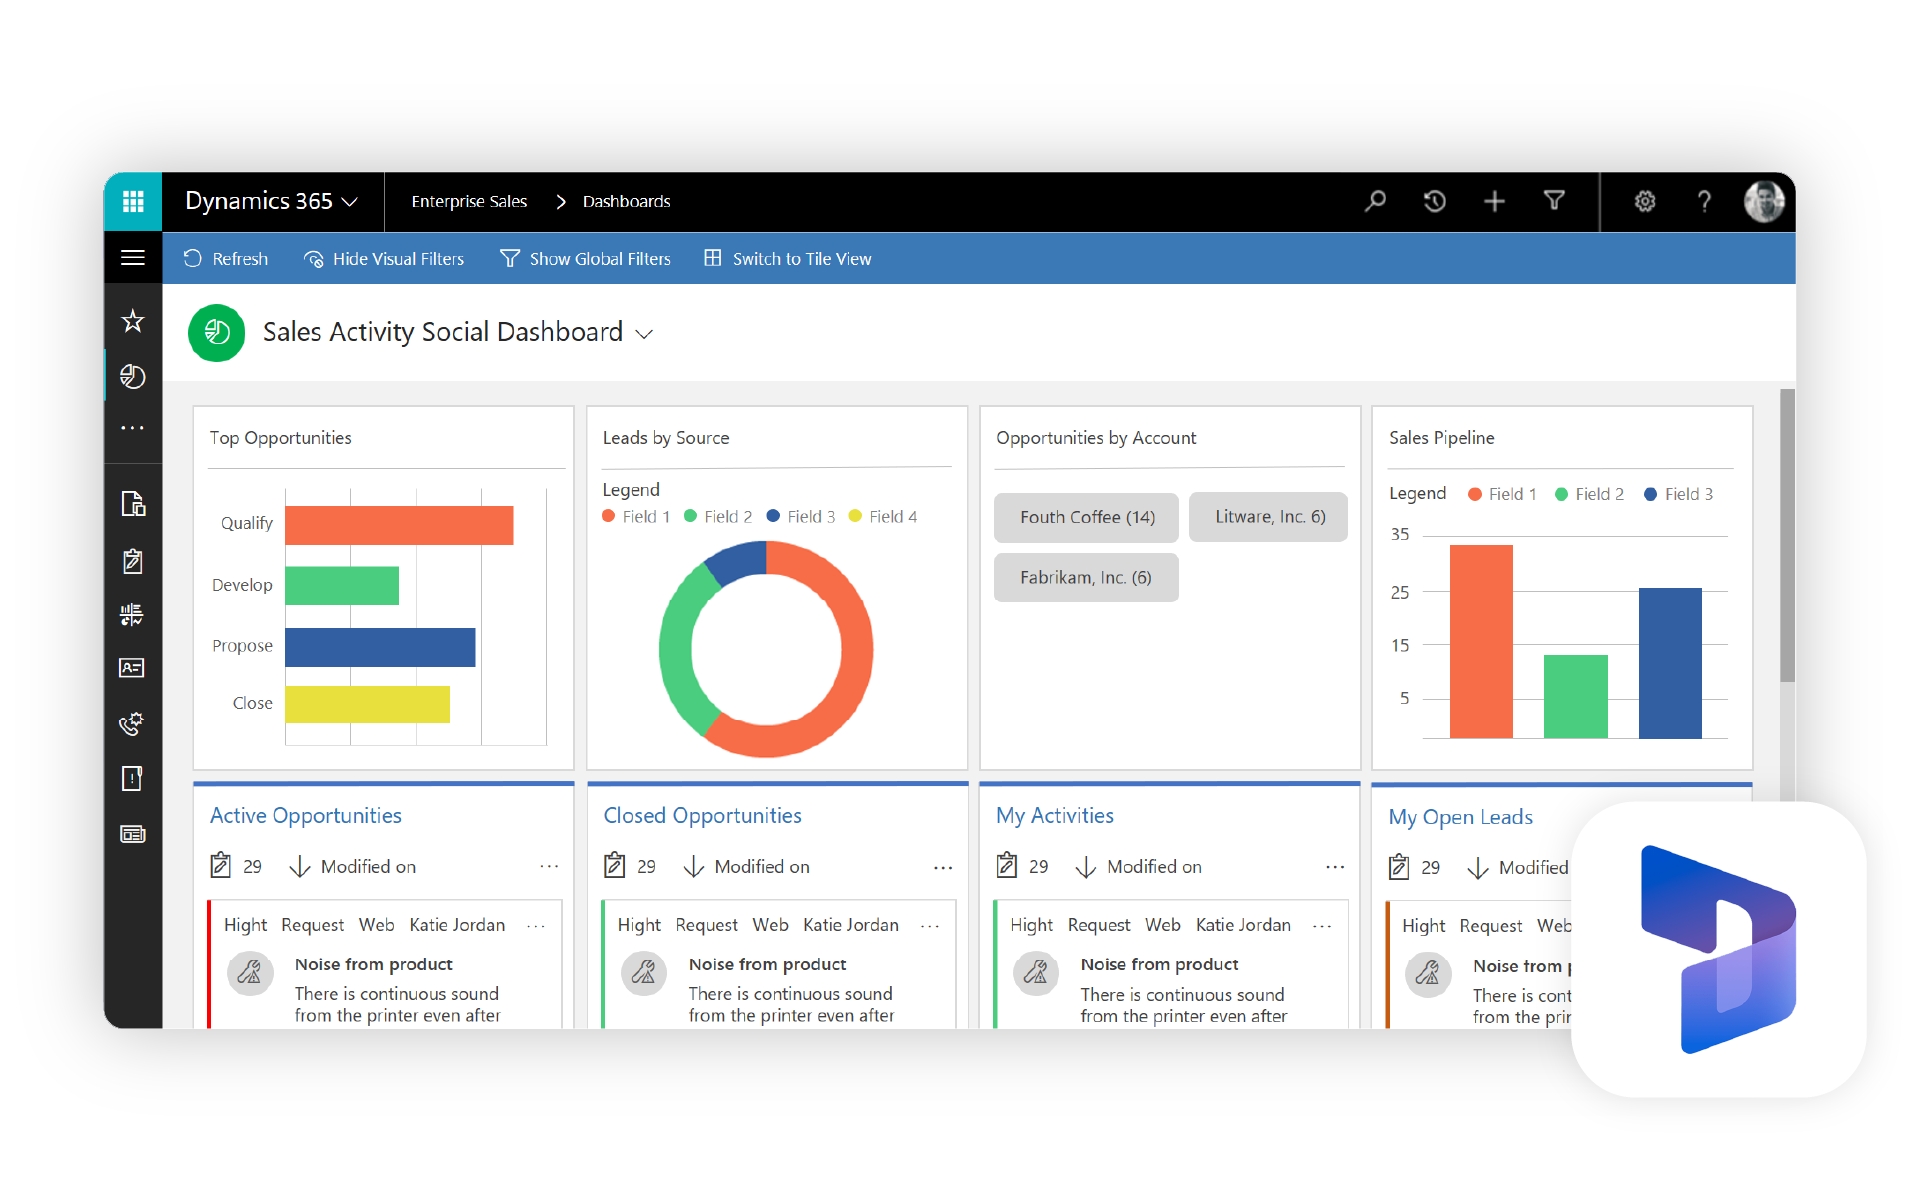Open card options in Active Opportunities record
Image resolution: width=1921 pixels, height=1201 pixels.
click(536, 926)
